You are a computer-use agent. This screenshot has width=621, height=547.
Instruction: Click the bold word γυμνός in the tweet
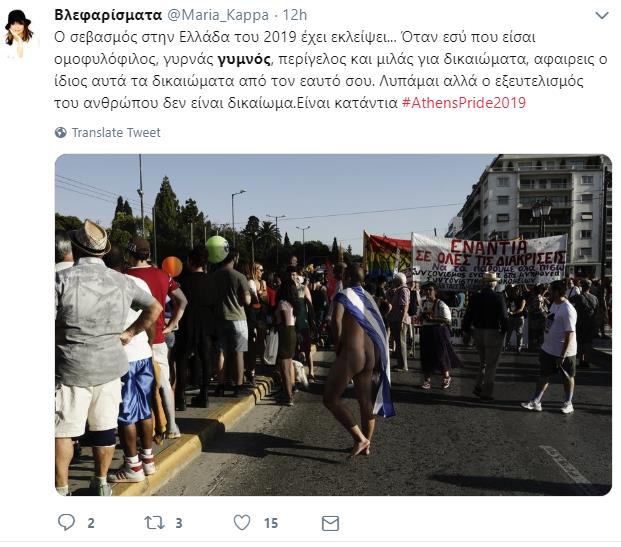(244, 59)
